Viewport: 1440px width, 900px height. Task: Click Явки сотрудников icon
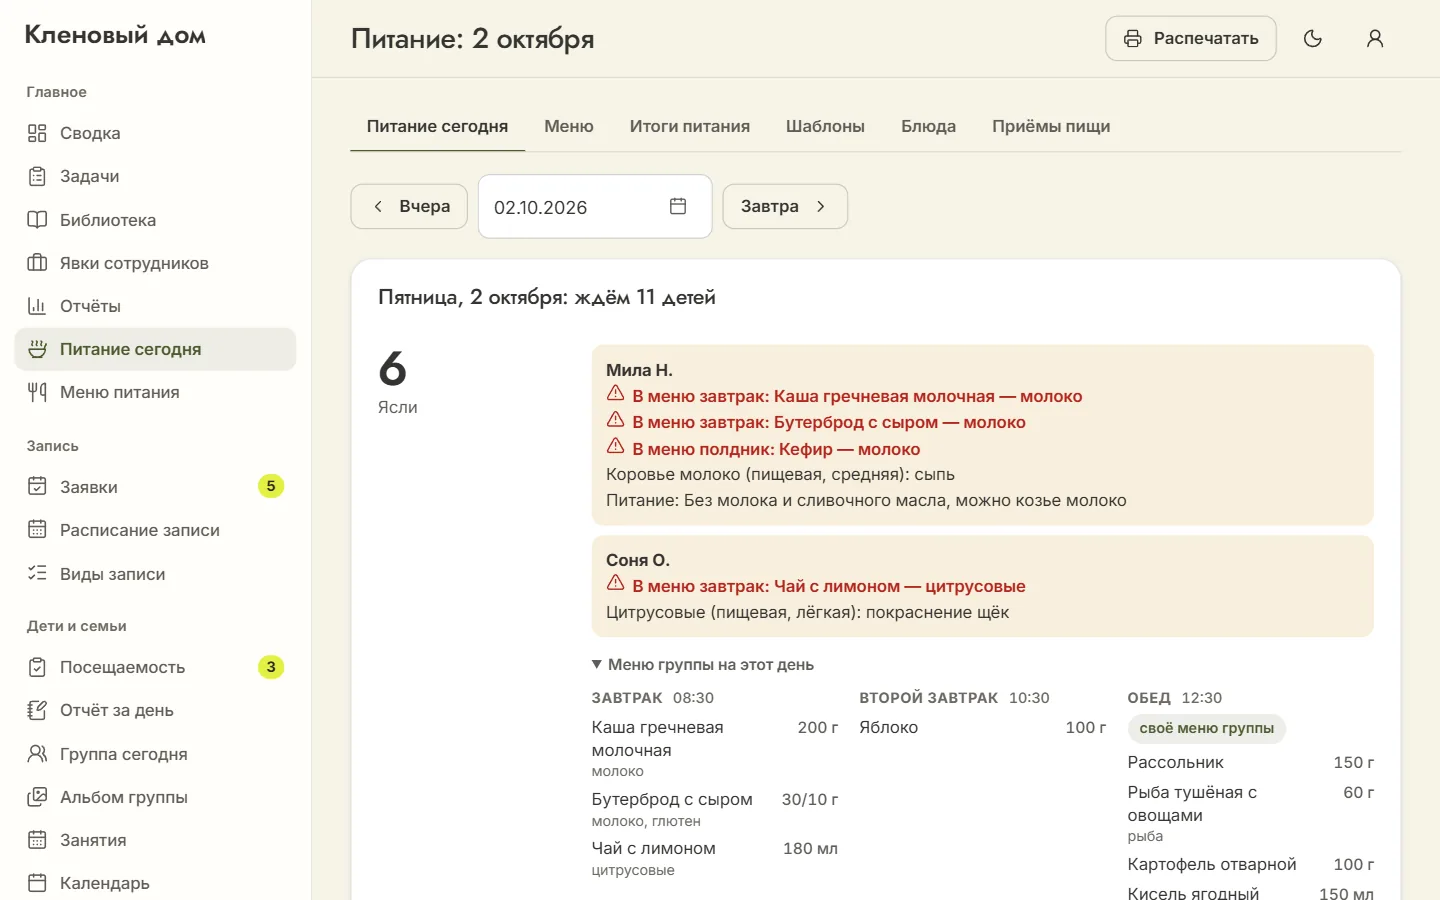(x=37, y=263)
